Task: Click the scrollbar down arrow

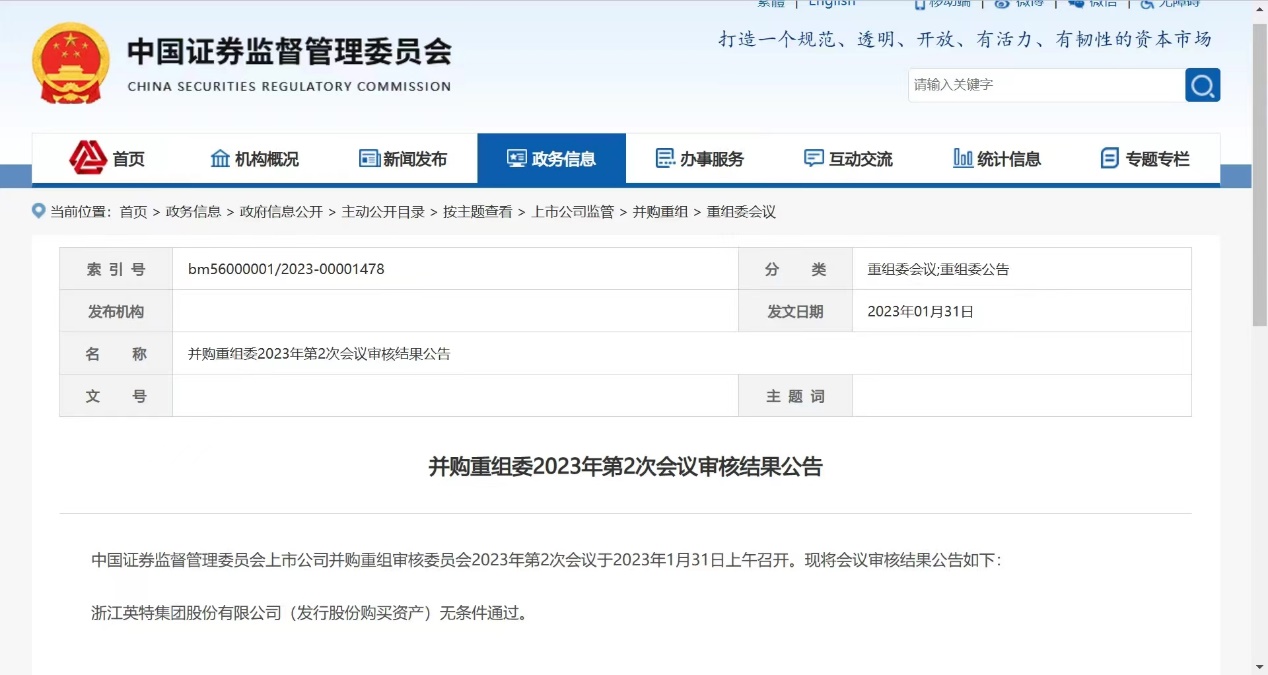Action: [1259, 667]
